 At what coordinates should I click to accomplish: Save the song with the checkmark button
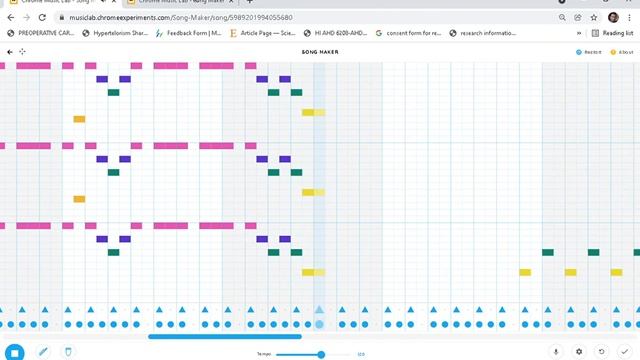[624, 351]
